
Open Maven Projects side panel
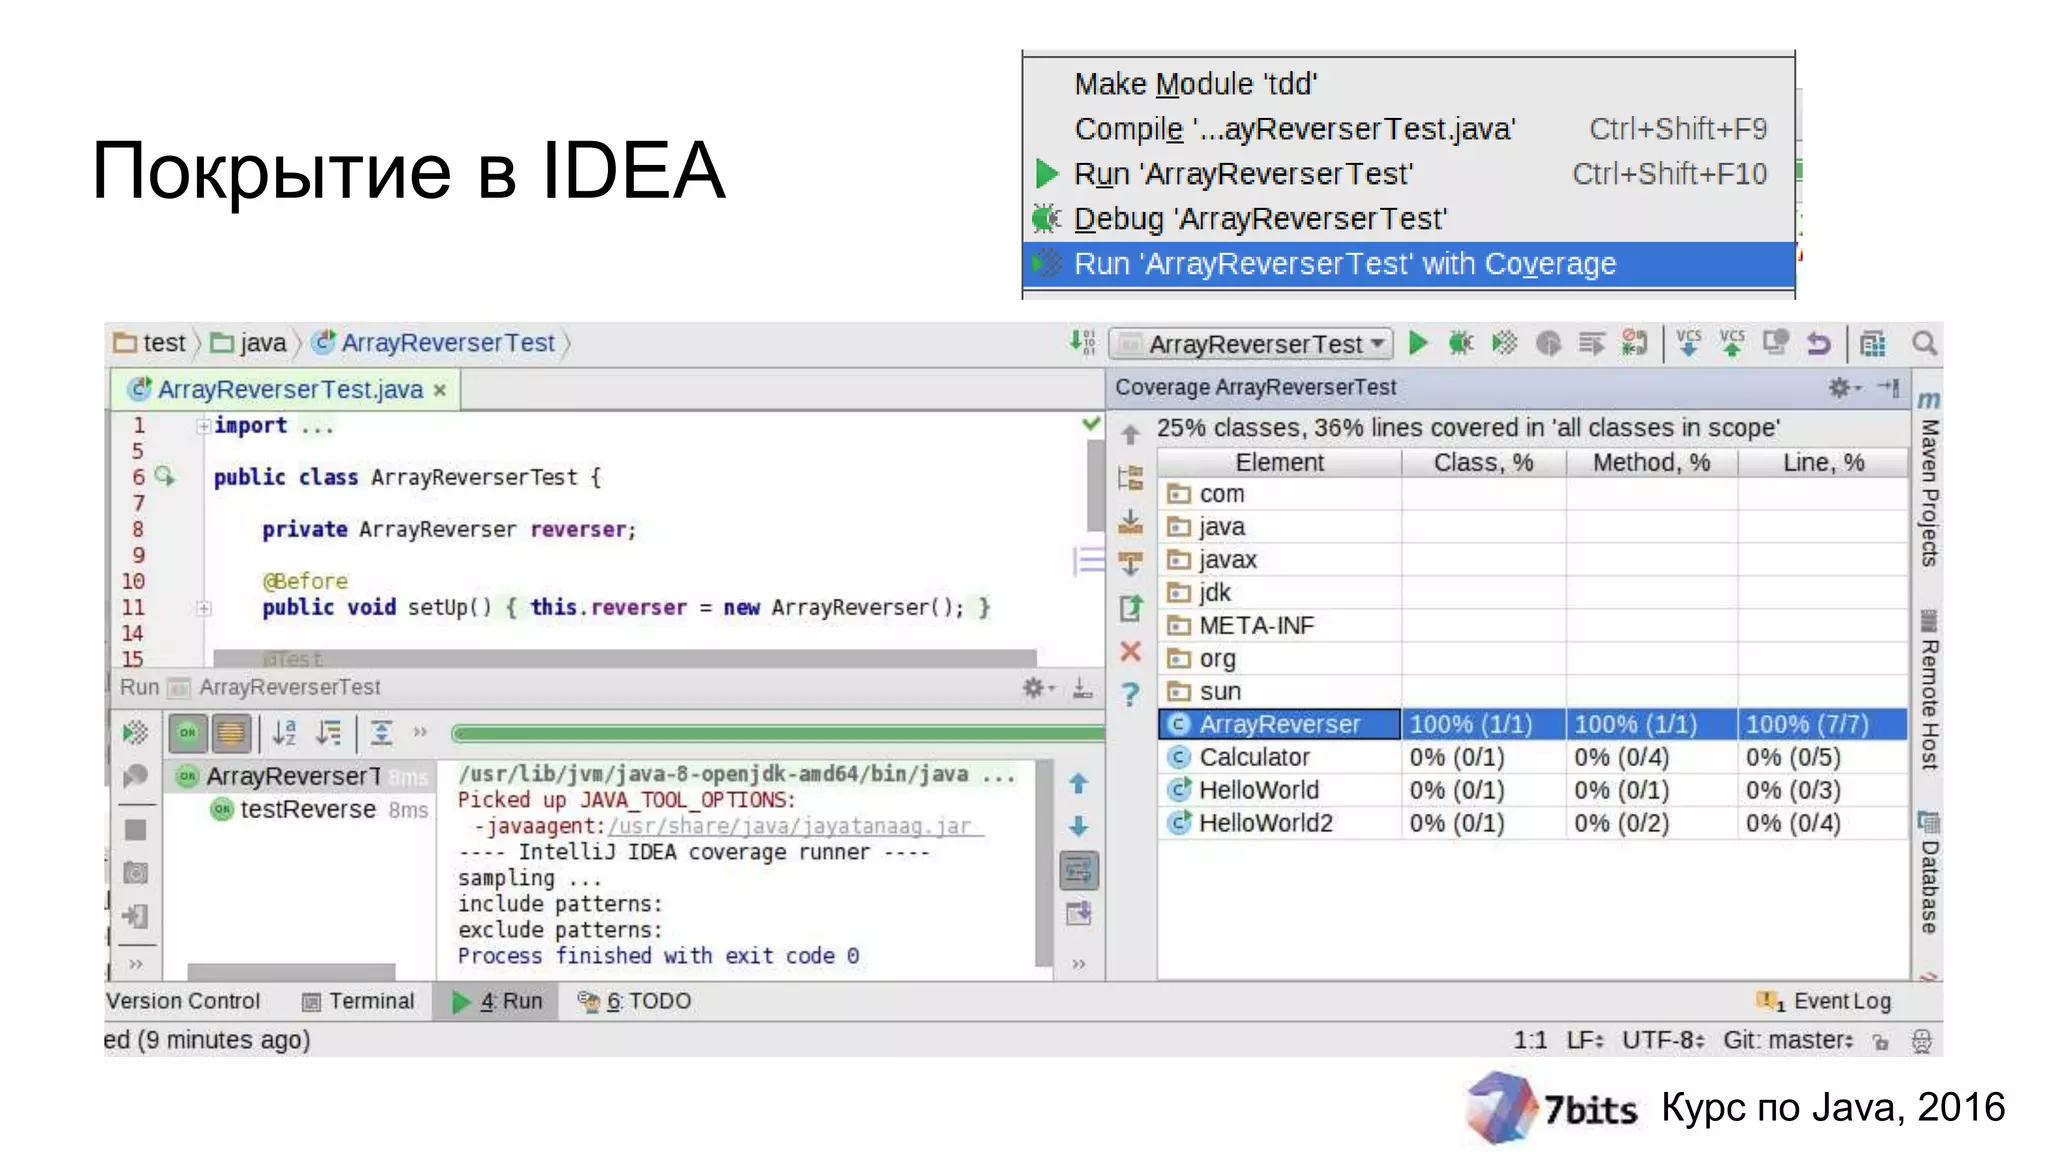tap(1928, 480)
